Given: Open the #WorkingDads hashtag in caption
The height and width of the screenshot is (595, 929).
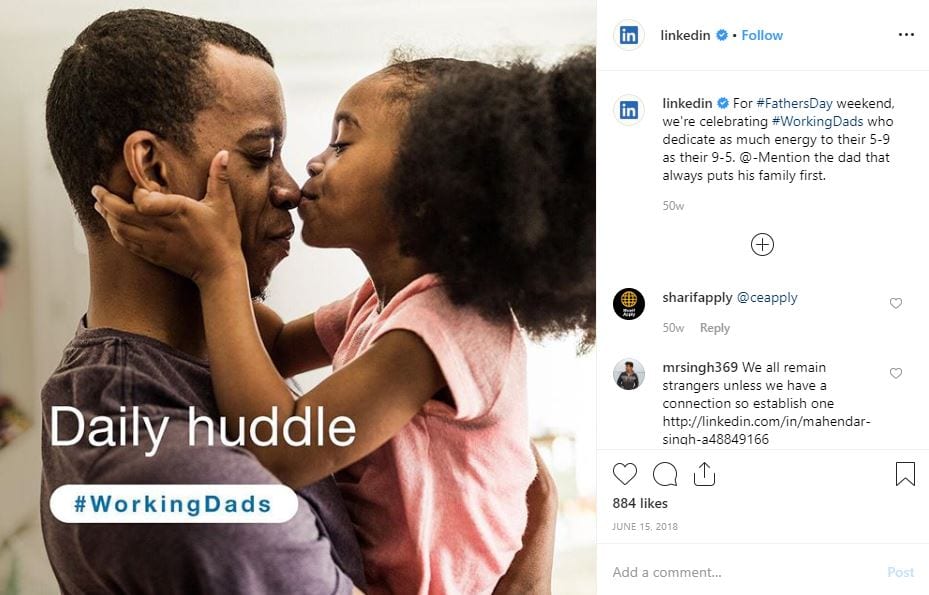Looking at the screenshot, I should (x=817, y=121).
